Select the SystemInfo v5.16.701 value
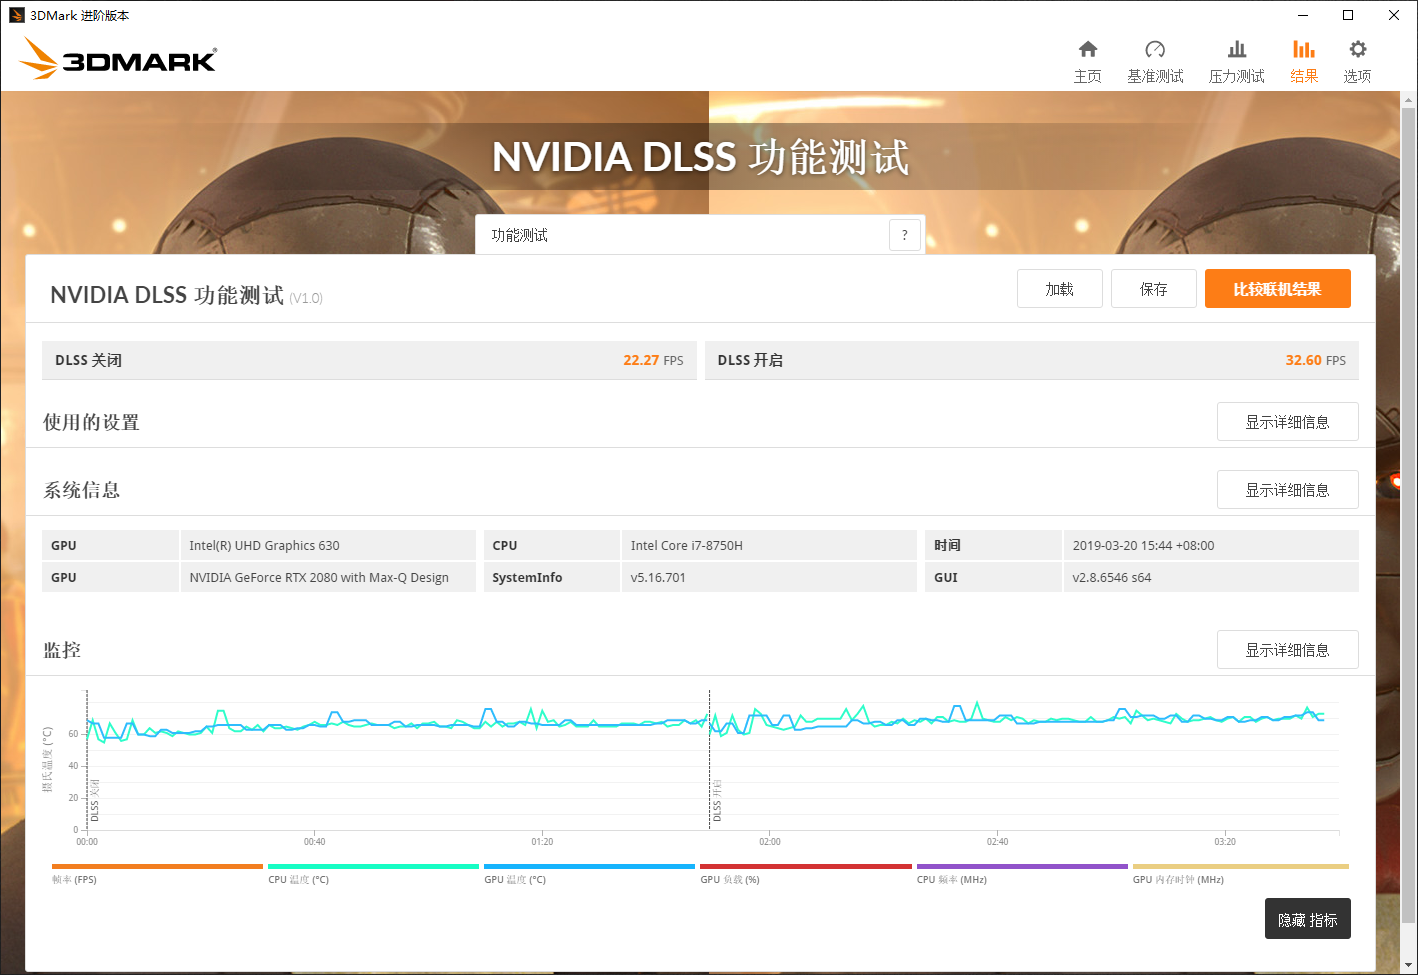The height and width of the screenshot is (975, 1418). tap(658, 578)
